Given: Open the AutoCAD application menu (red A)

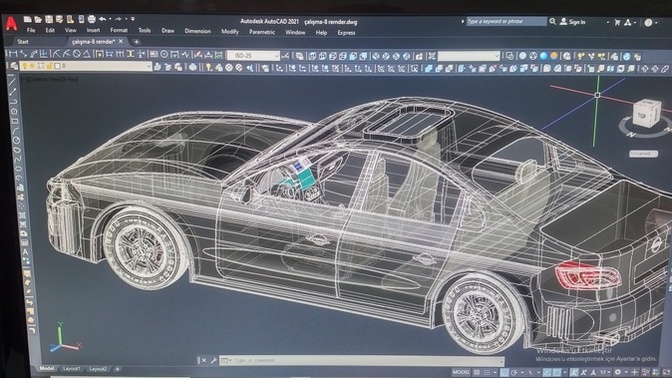Looking at the screenshot, I should coord(12,23).
